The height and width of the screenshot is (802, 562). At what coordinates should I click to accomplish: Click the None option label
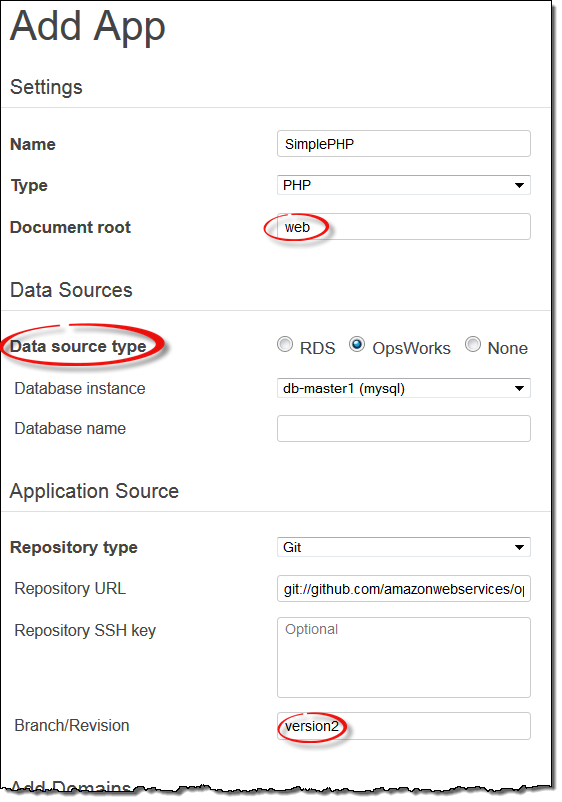(x=507, y=348)
